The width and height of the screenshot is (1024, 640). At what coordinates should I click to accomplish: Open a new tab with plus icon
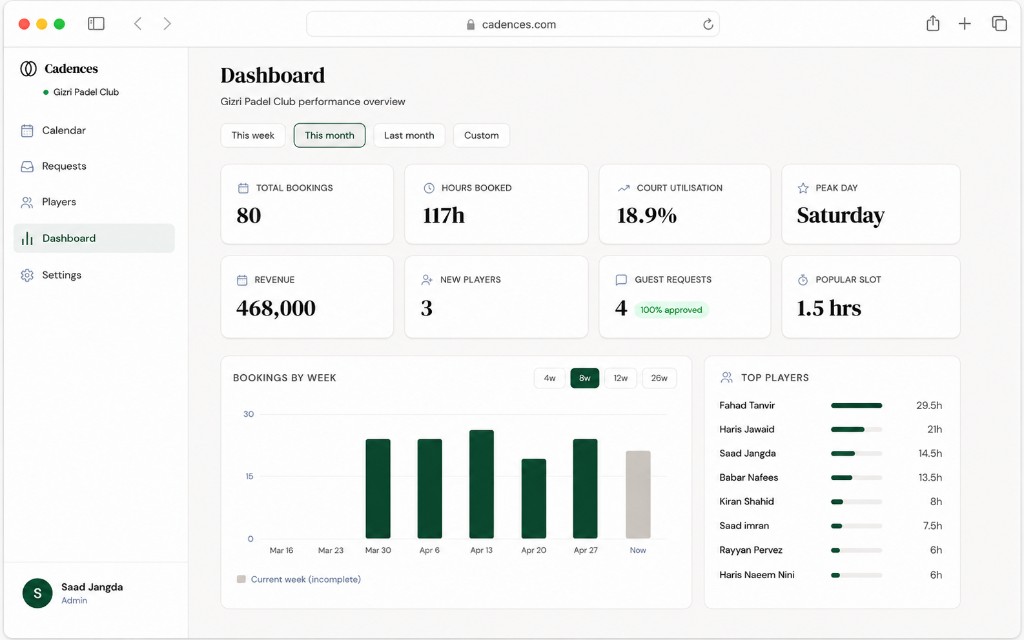click(x=965, y=24)
